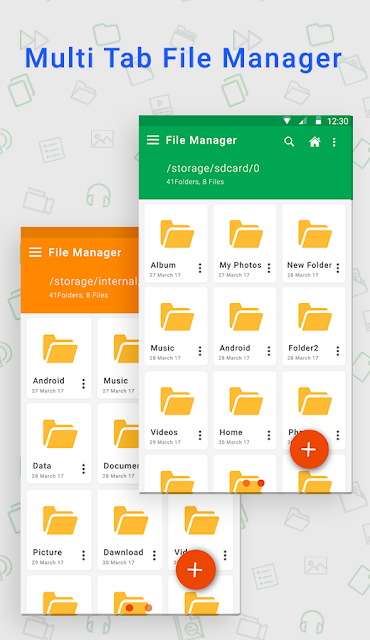Click the File Manager title in orange window

85,253
